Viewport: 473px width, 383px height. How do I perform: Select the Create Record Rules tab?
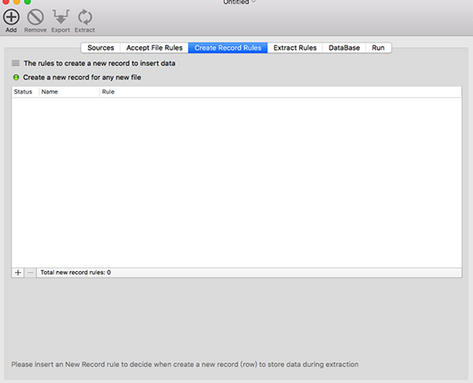point(228,48)
